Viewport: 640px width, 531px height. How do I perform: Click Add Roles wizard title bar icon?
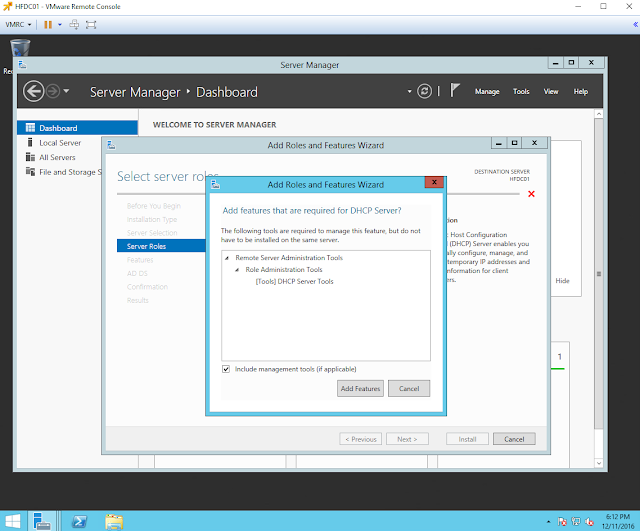[111, 145]
